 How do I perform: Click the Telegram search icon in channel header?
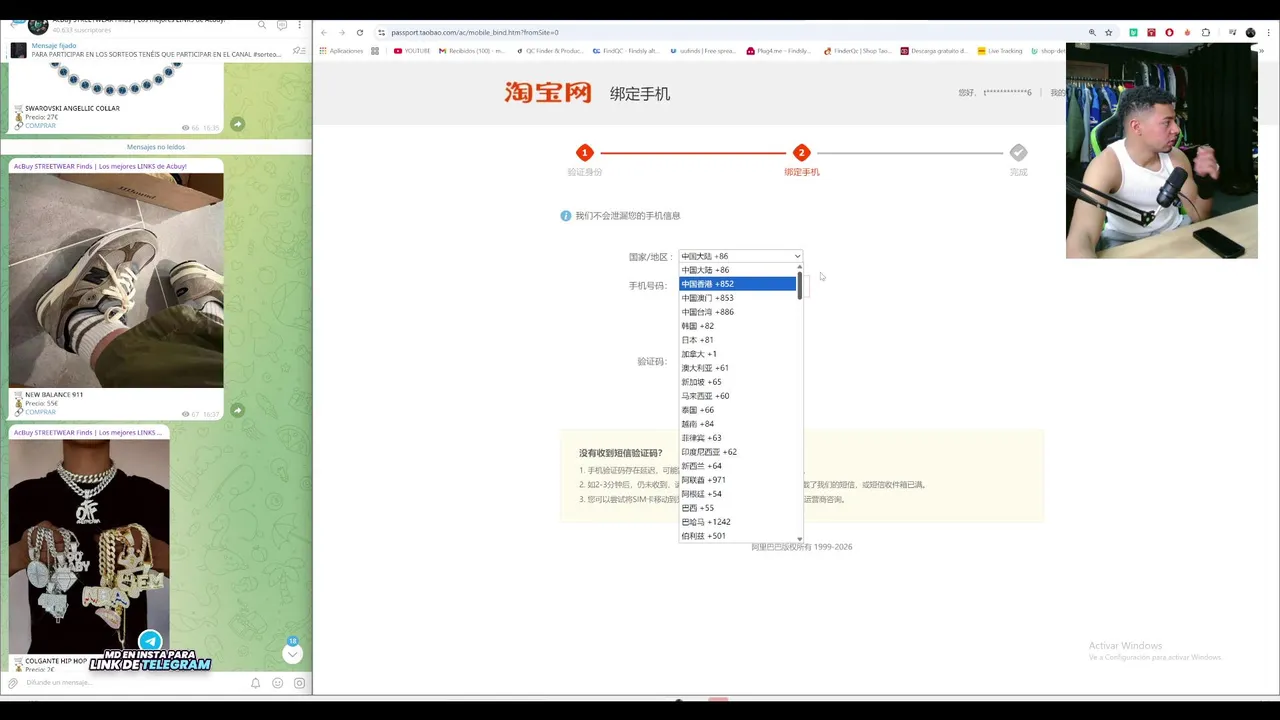coord(262,25)
